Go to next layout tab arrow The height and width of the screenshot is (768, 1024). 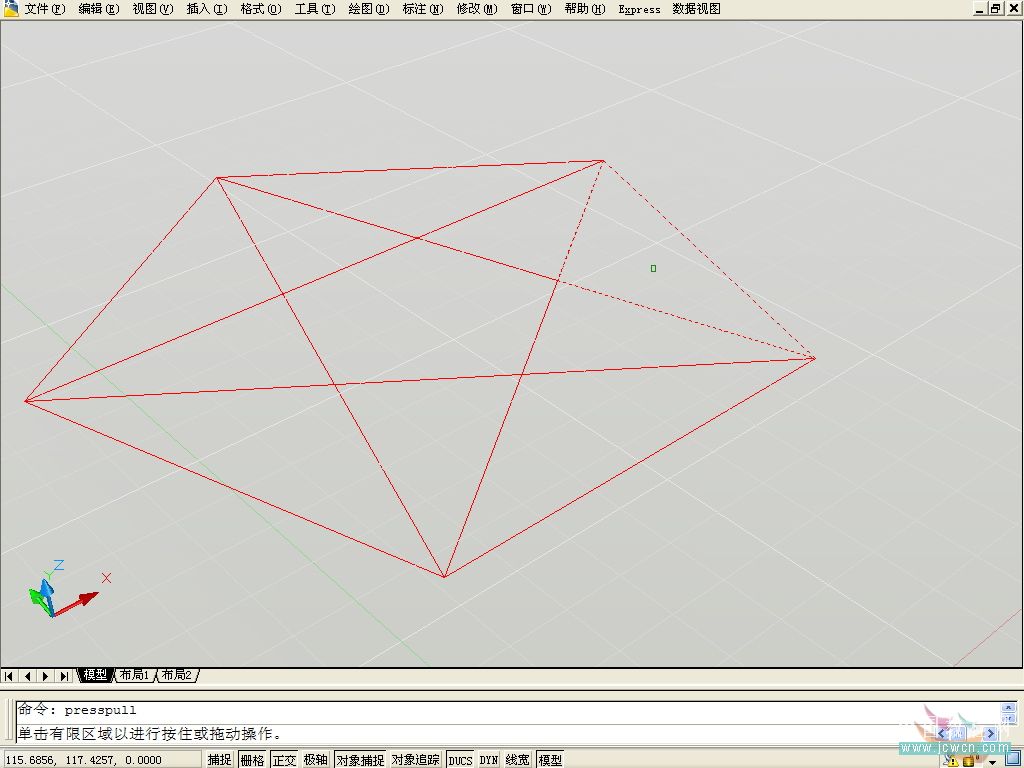click(x=46, y=676)
